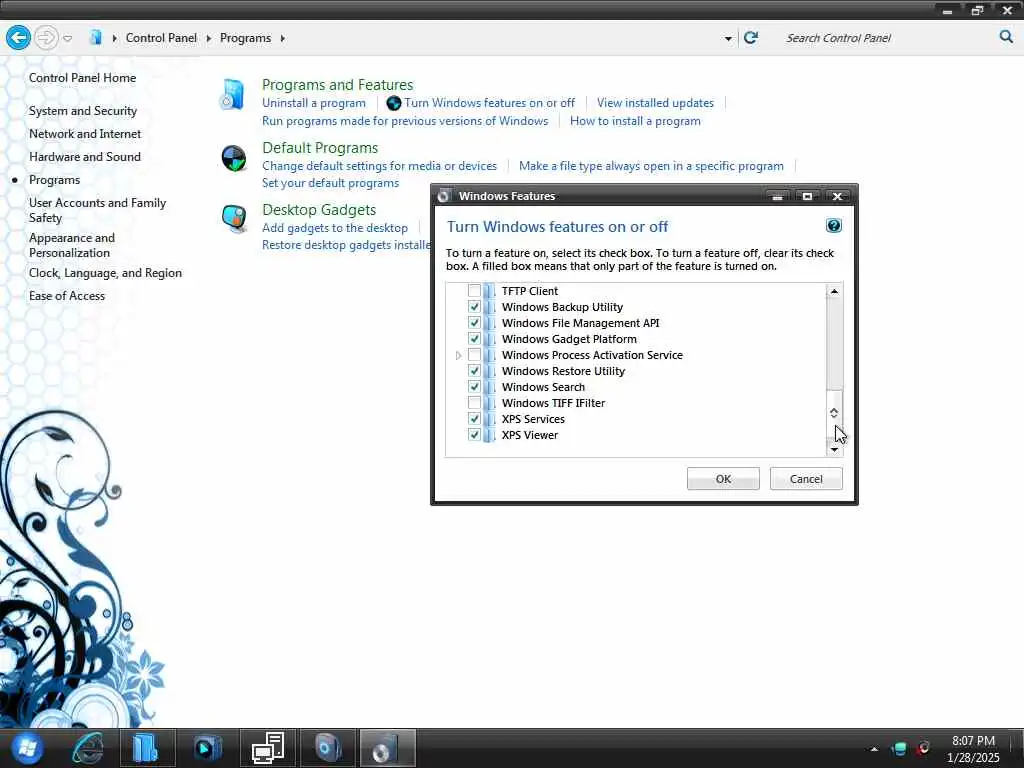The height and width of the screenshot is (768, 1024).
Task: Uncheck Windows Restore Utility checkbox
Action: [x=474, y=371]
